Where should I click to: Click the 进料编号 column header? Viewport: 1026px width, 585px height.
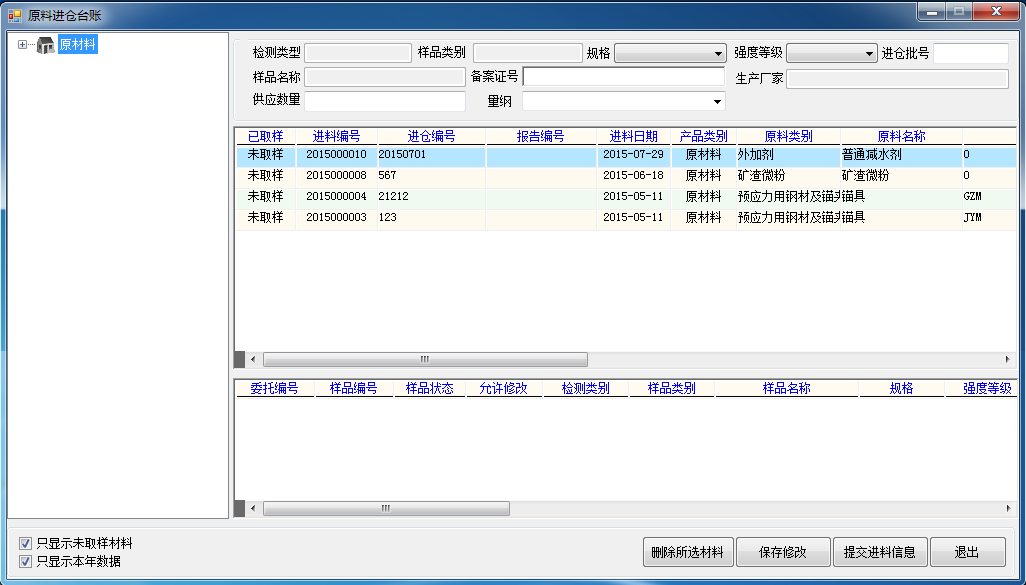click(336, 137)
